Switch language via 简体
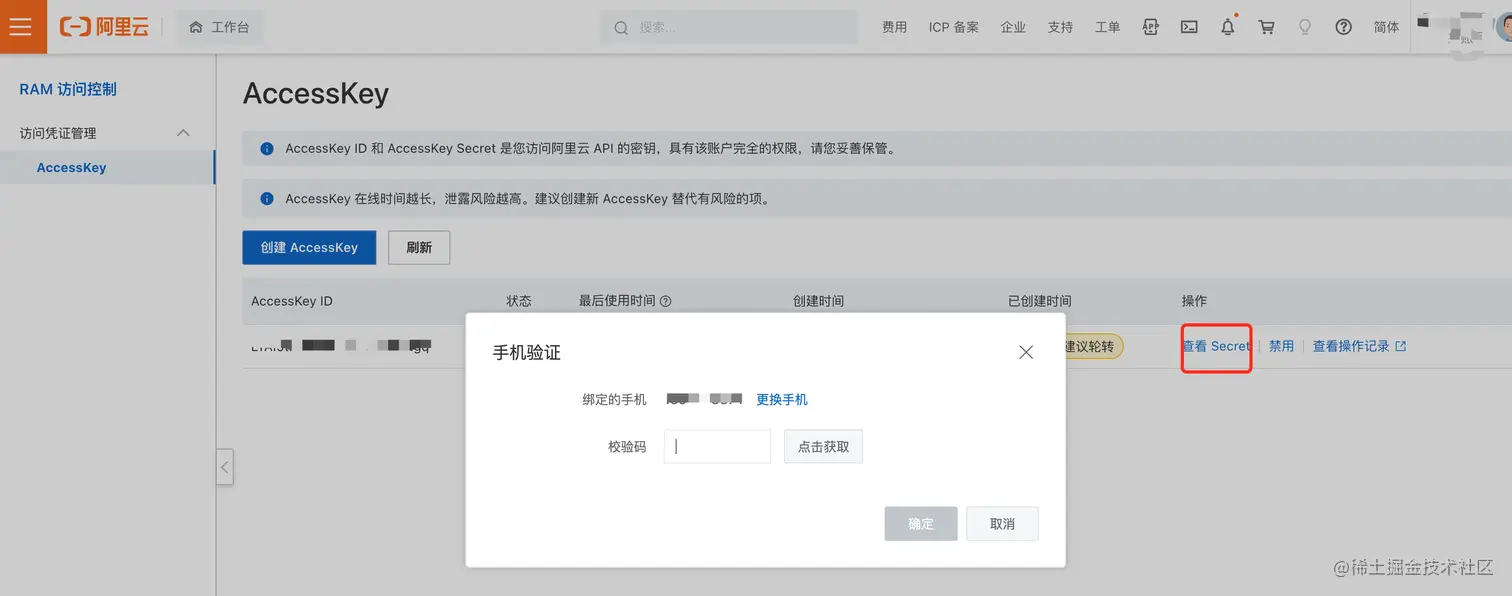Screen dimensions: 1512x596 pos(1386,27)
